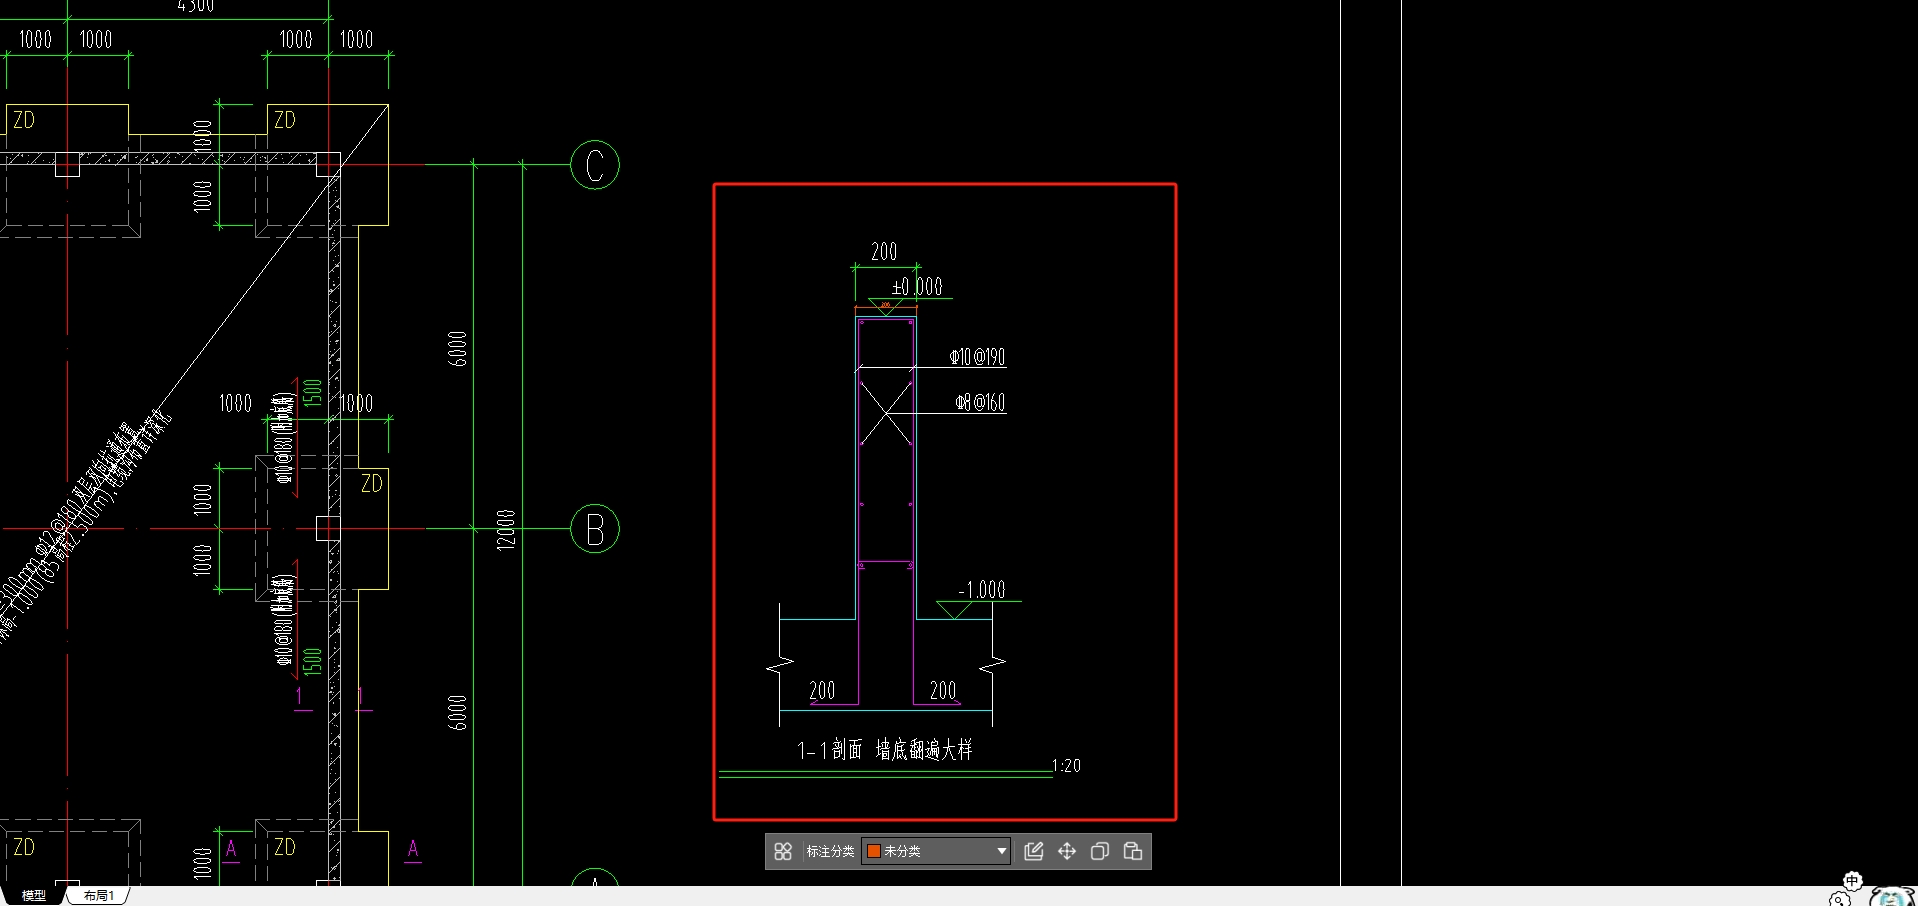Click the Φ8@160 rebar annotation text
1918x906 pixels.
(980, 403)
